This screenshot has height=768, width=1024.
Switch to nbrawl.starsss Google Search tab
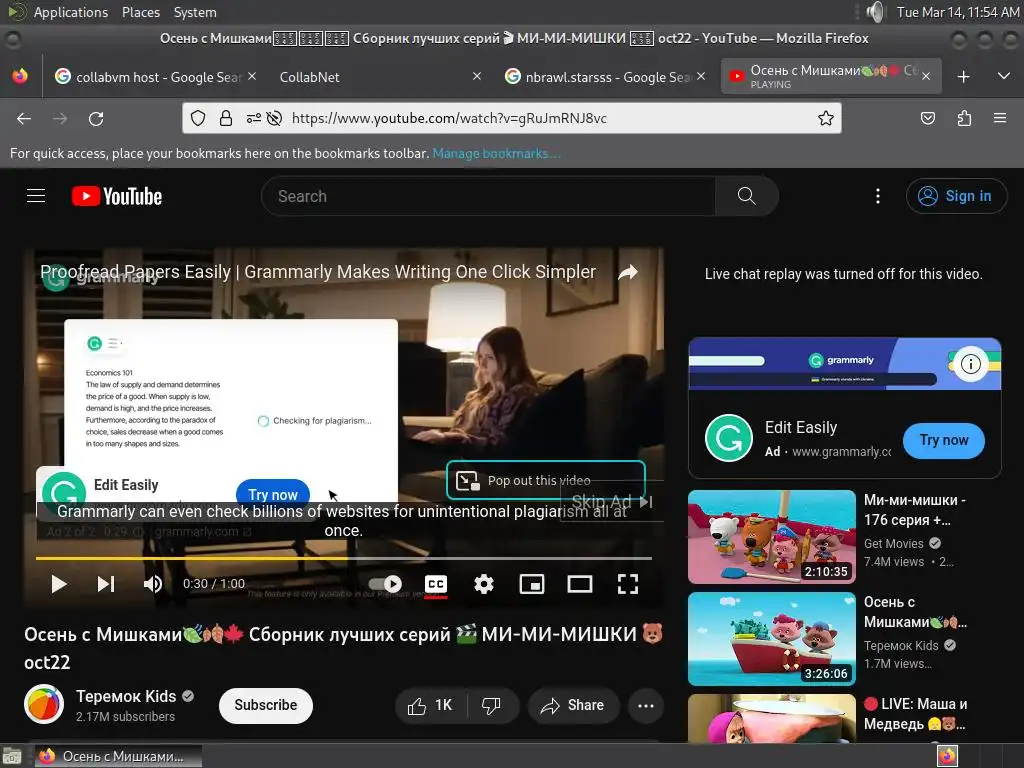(x=605, y=77)
